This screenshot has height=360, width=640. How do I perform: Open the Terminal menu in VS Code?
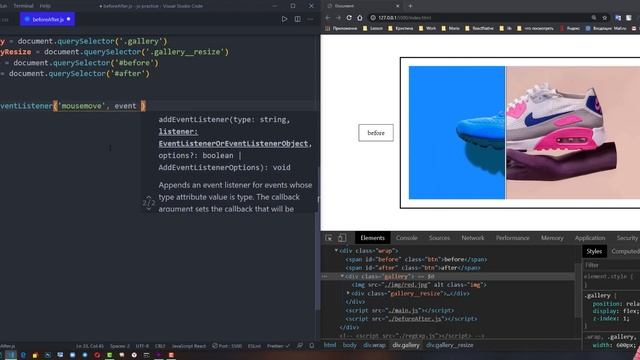pos(23,6)
